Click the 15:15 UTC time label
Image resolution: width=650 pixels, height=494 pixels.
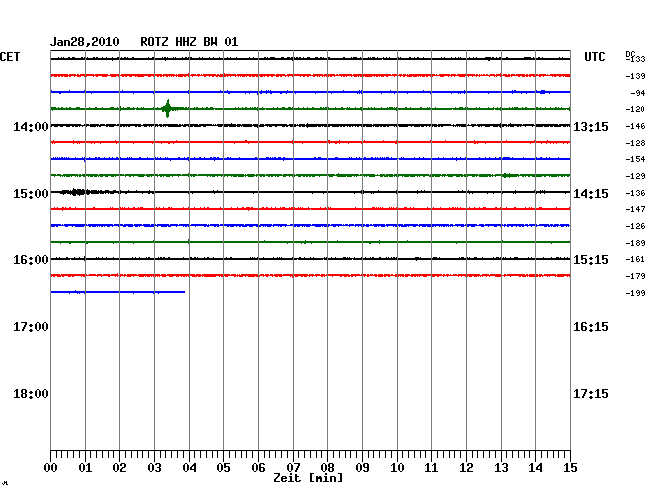pyautogui.click(x=591, y=260)
